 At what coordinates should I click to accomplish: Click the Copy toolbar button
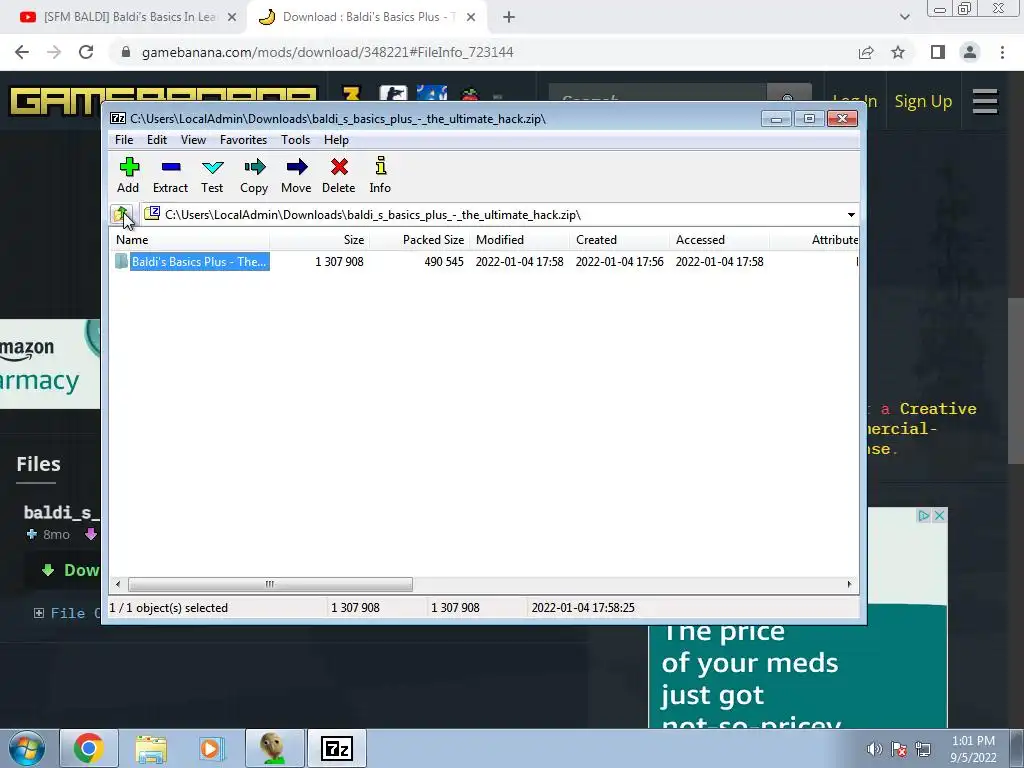(254, 175)
